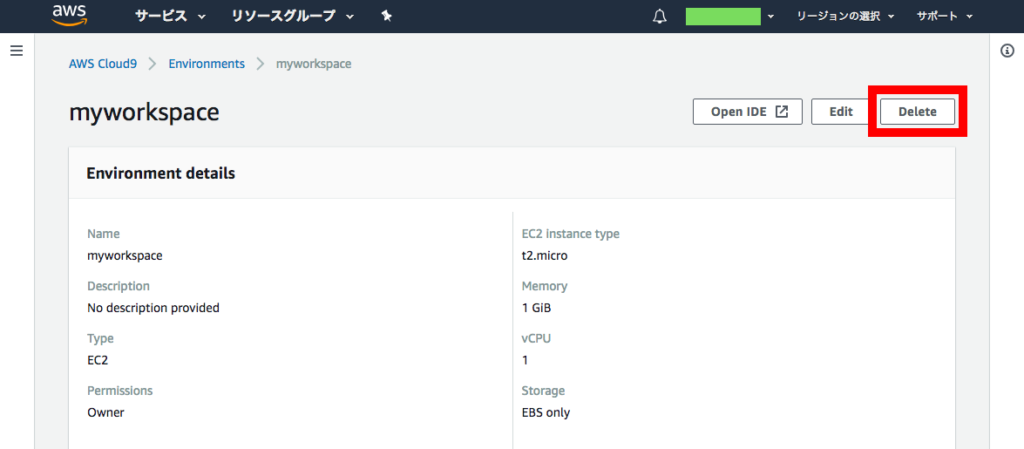Click the Environment details panel header
This screenshot has height=449, width=1024.
click(512, 174)
